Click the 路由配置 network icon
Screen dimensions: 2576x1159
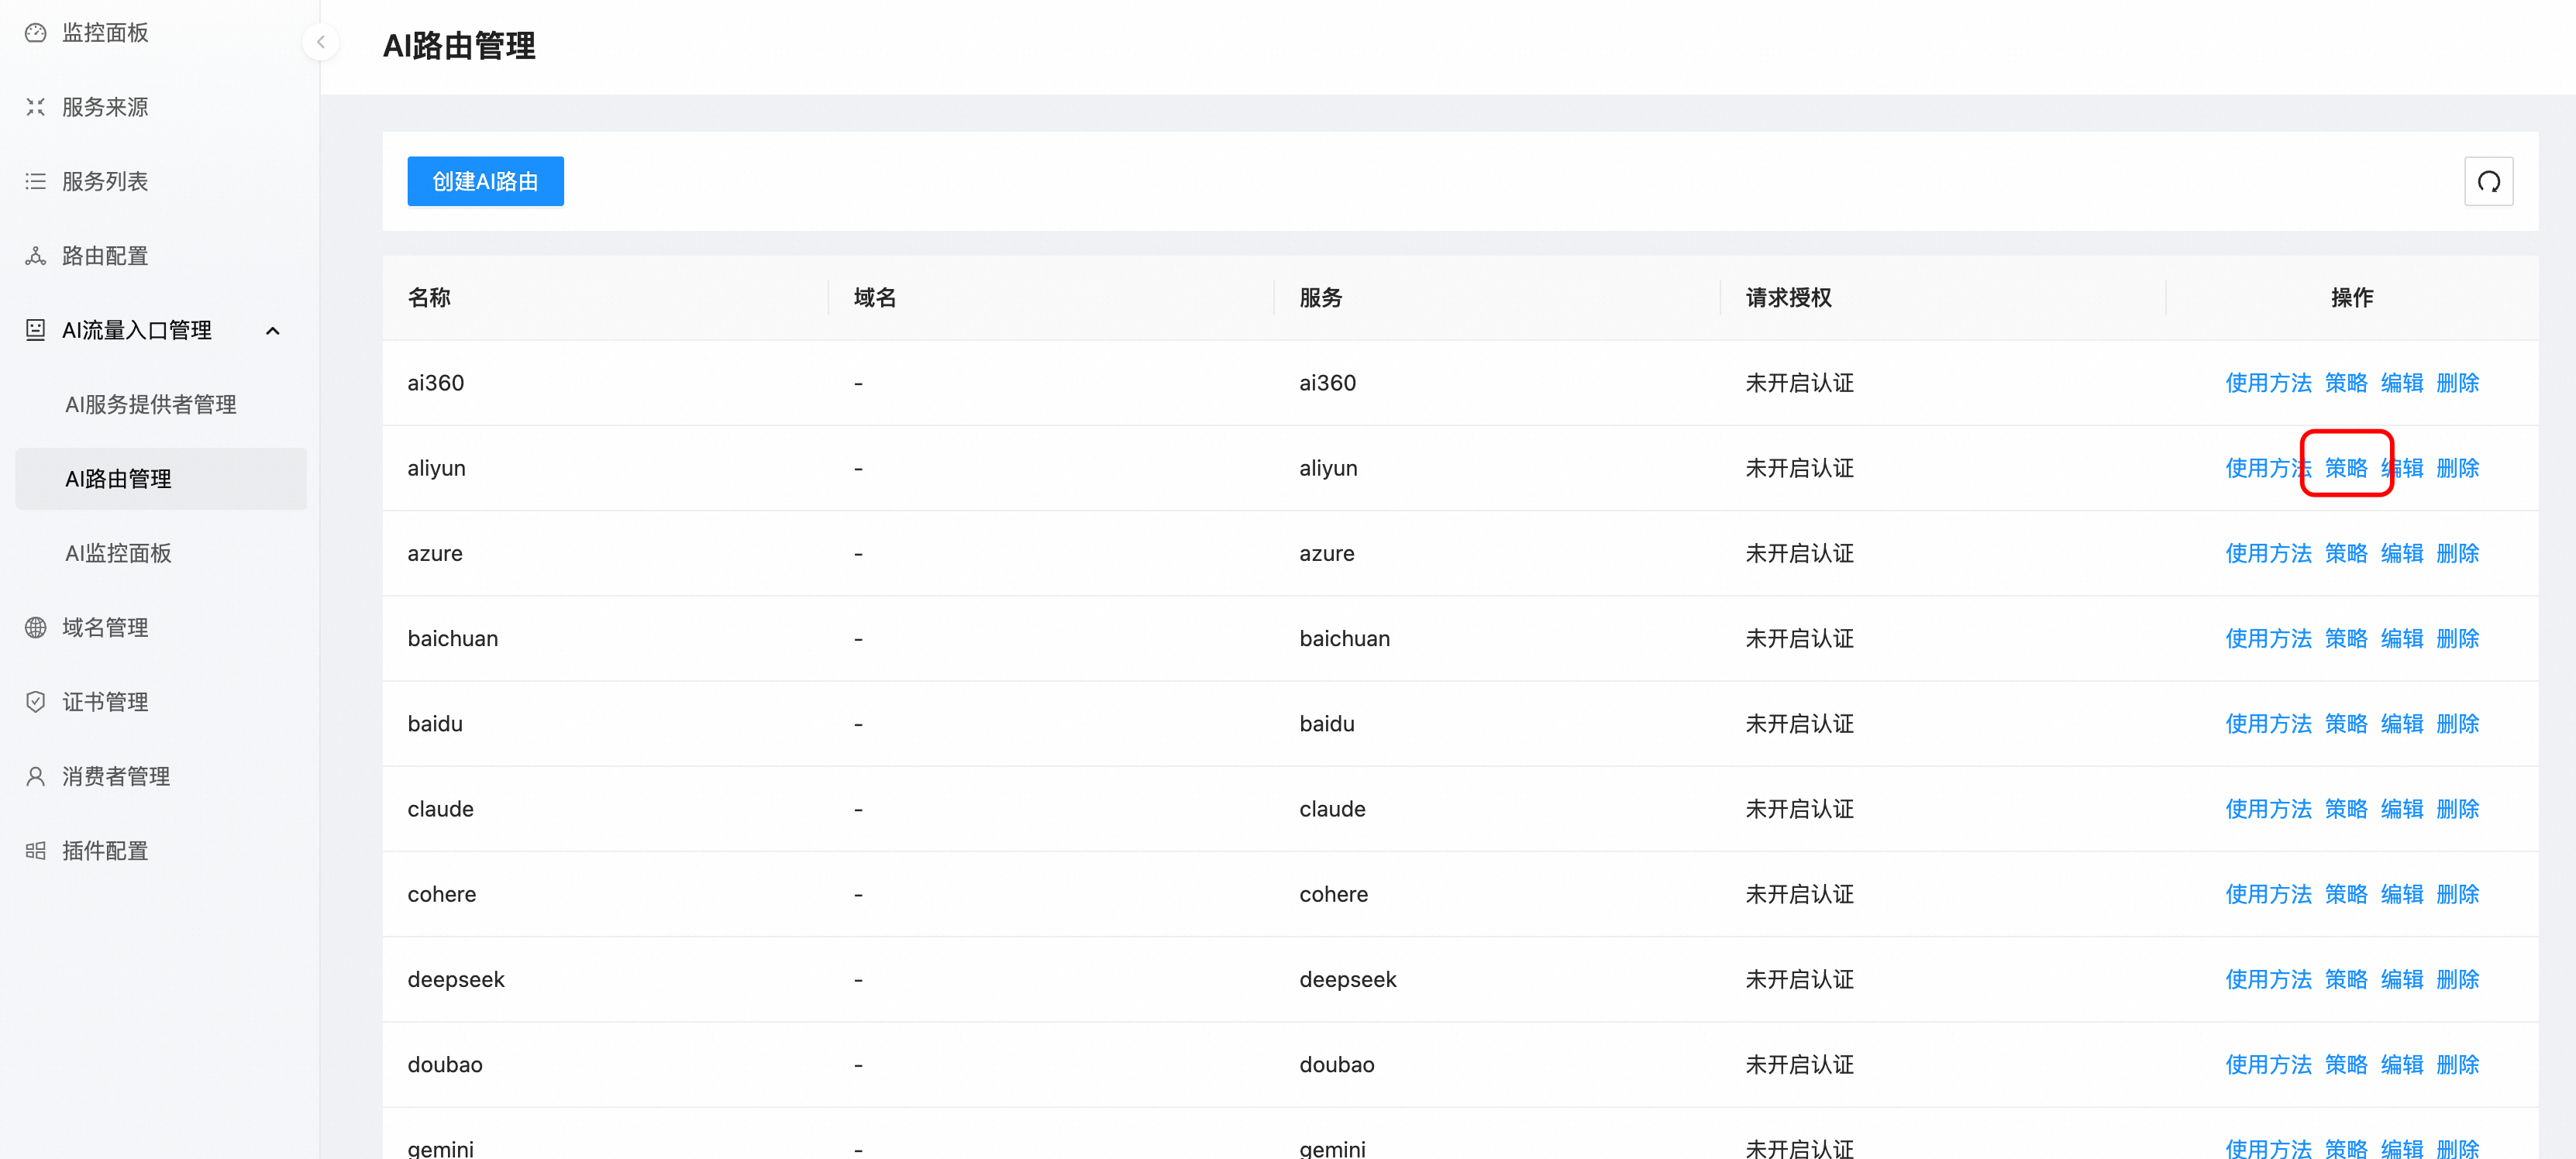(x=35, y=256)
